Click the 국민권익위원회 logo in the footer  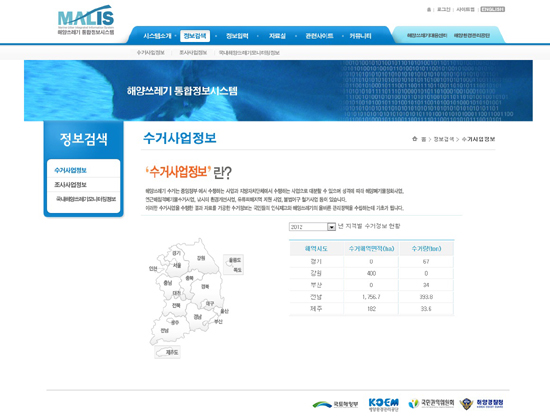(x=431, y=404)
